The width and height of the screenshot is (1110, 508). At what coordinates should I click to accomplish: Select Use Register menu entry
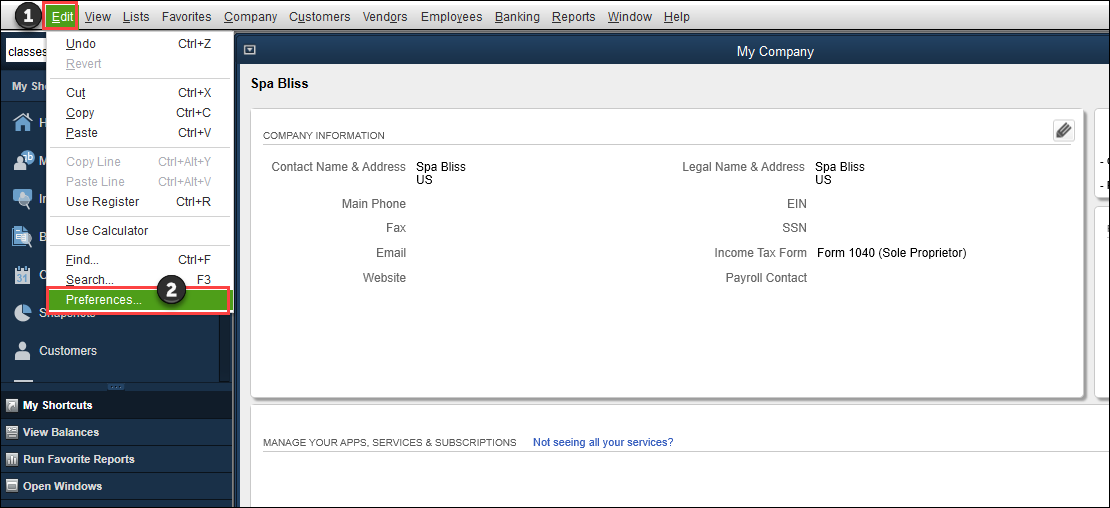point(139,202)
